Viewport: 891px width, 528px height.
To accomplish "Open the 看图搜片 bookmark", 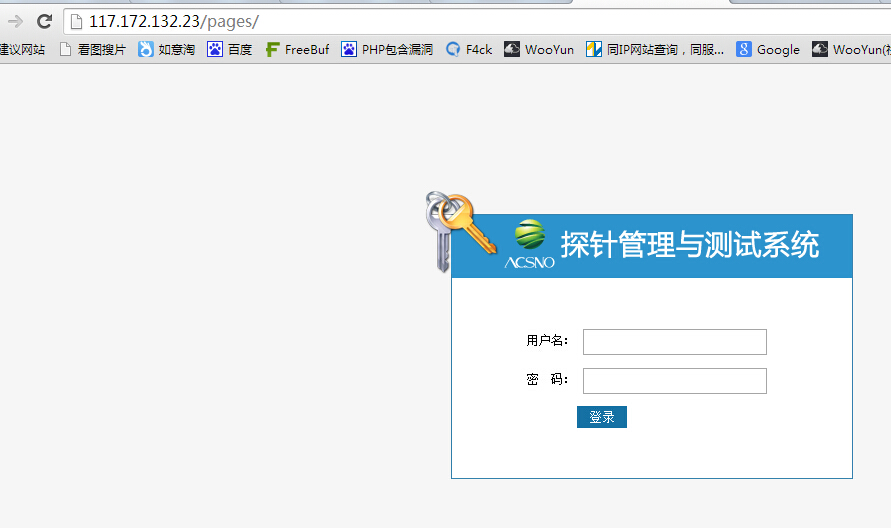I will click(x=93, y=50).
